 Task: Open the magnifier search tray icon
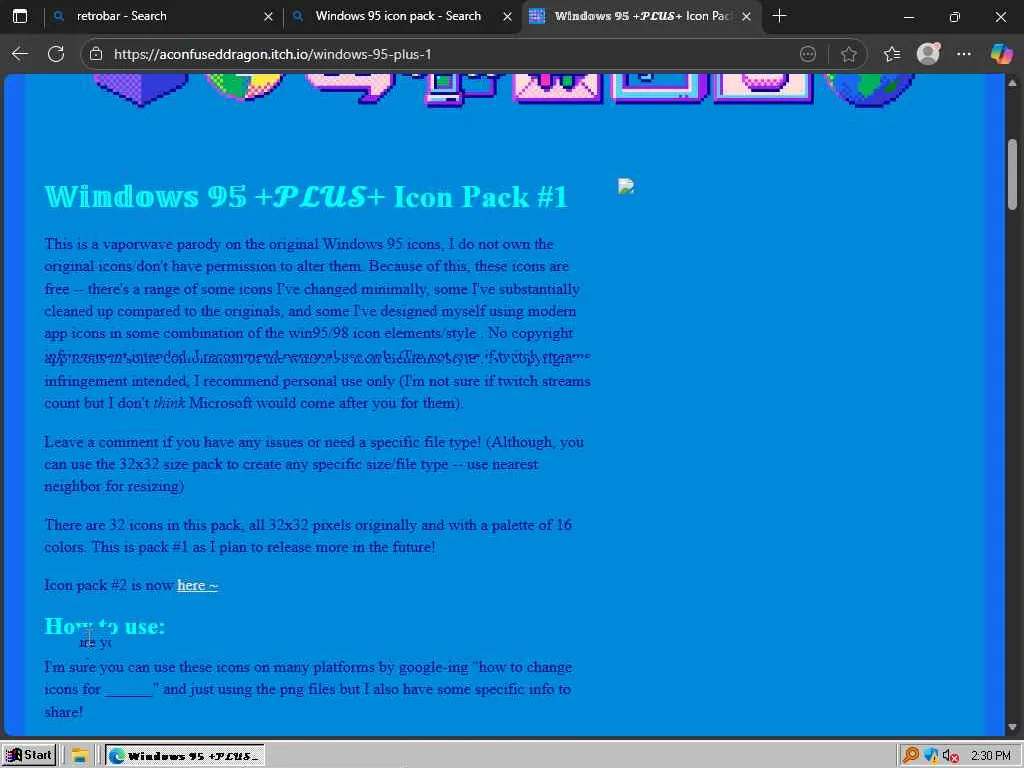(910, 756)
